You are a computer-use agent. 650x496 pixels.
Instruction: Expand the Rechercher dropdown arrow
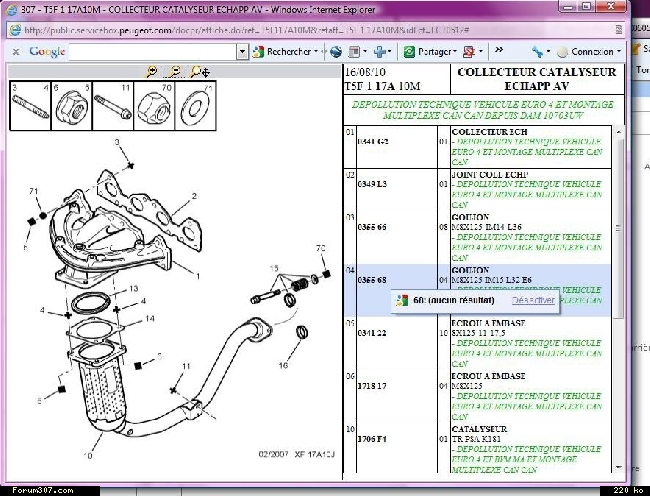(x=316, y=51)
